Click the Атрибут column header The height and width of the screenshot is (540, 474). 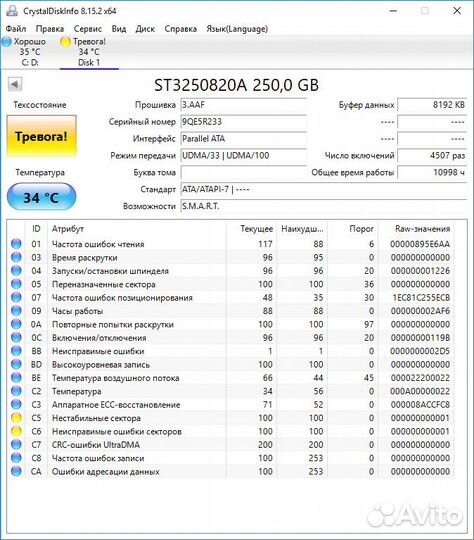(x=137, y=229)
